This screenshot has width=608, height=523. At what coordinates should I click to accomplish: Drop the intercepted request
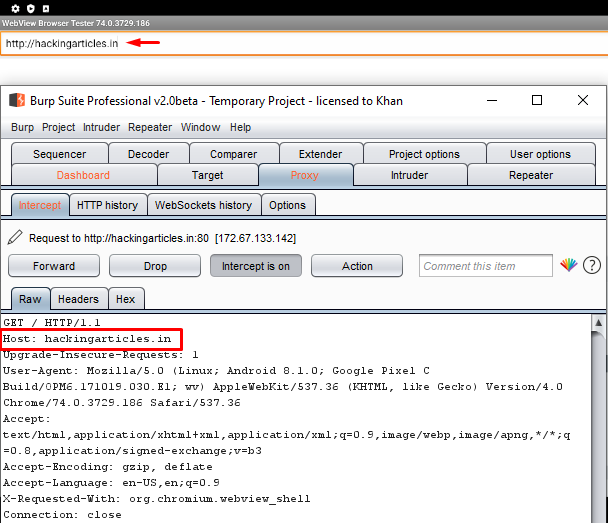(x=155, y=266)
